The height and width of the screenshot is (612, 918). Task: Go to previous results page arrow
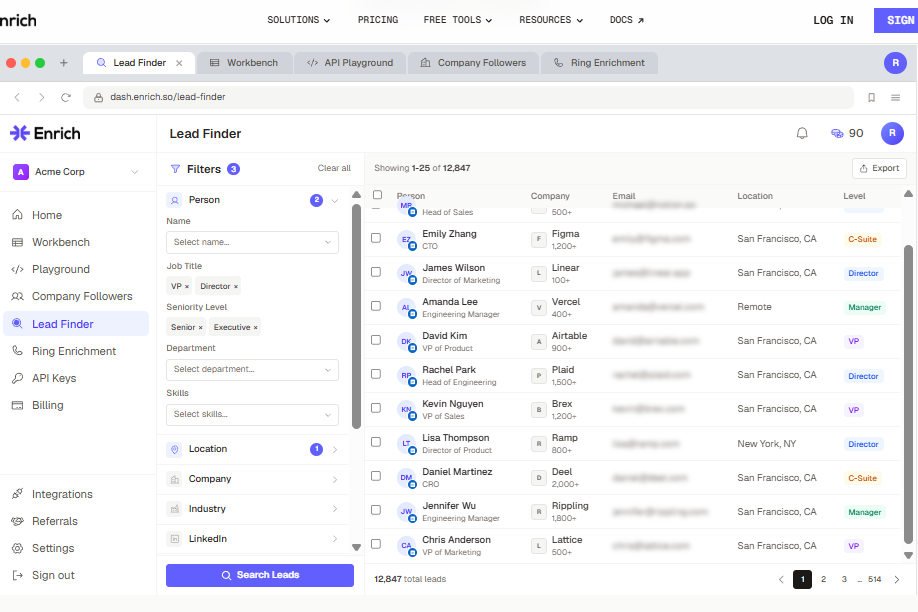[781, 579]
